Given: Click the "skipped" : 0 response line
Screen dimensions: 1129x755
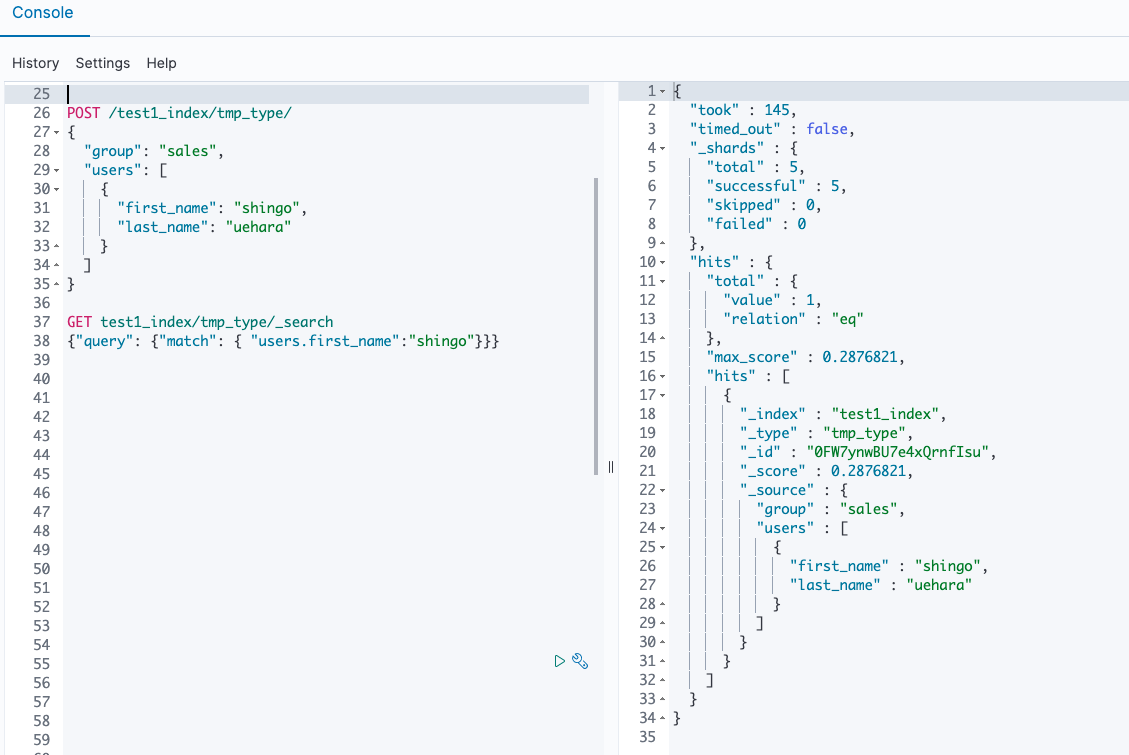Looking at the screenshot, I should [x=764, y=205].
